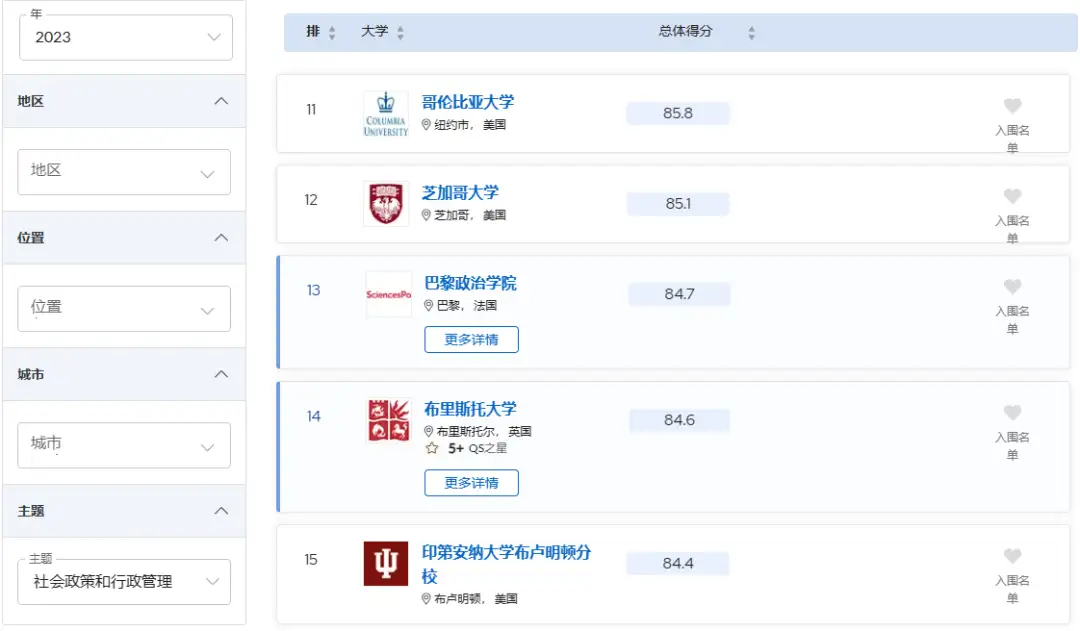Click the 84.6 score cell
1080x631 pixels.
(x=679, y=420)
